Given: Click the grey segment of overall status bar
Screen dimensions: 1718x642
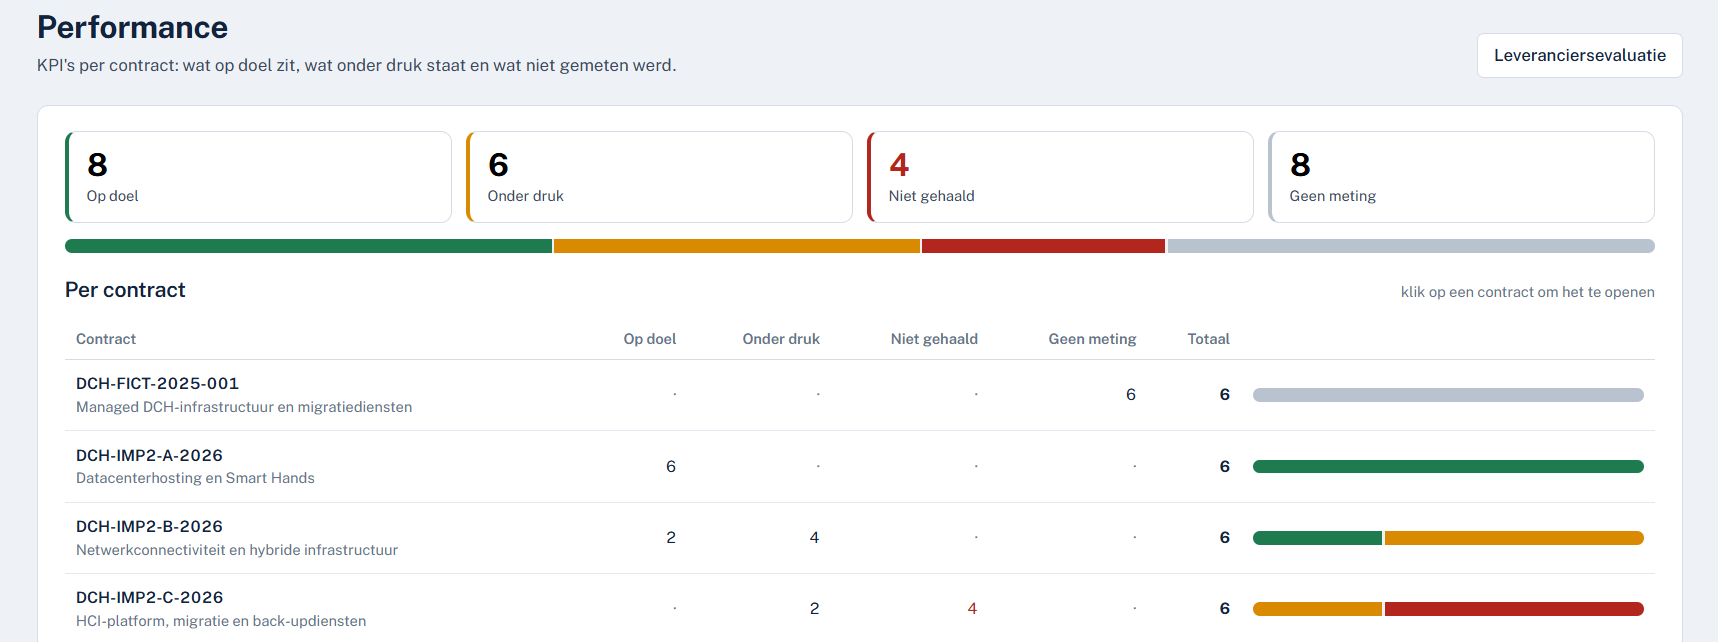Looking at the screenshot, I should click(1411, 246).
